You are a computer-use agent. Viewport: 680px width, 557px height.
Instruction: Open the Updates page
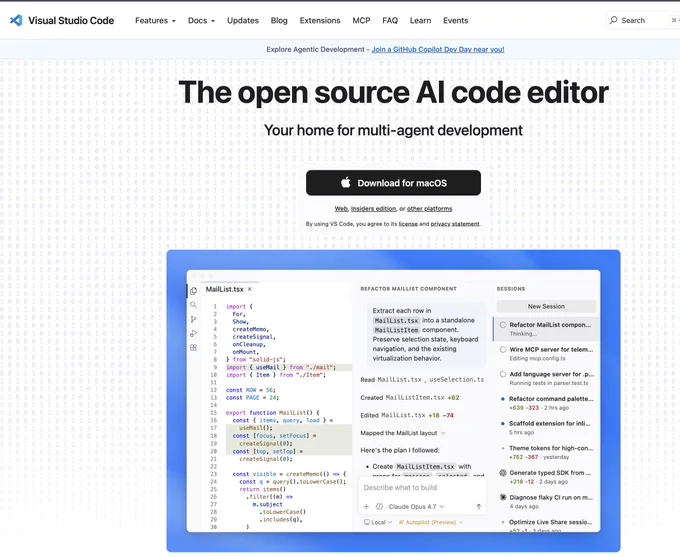[x=242, y=20]
